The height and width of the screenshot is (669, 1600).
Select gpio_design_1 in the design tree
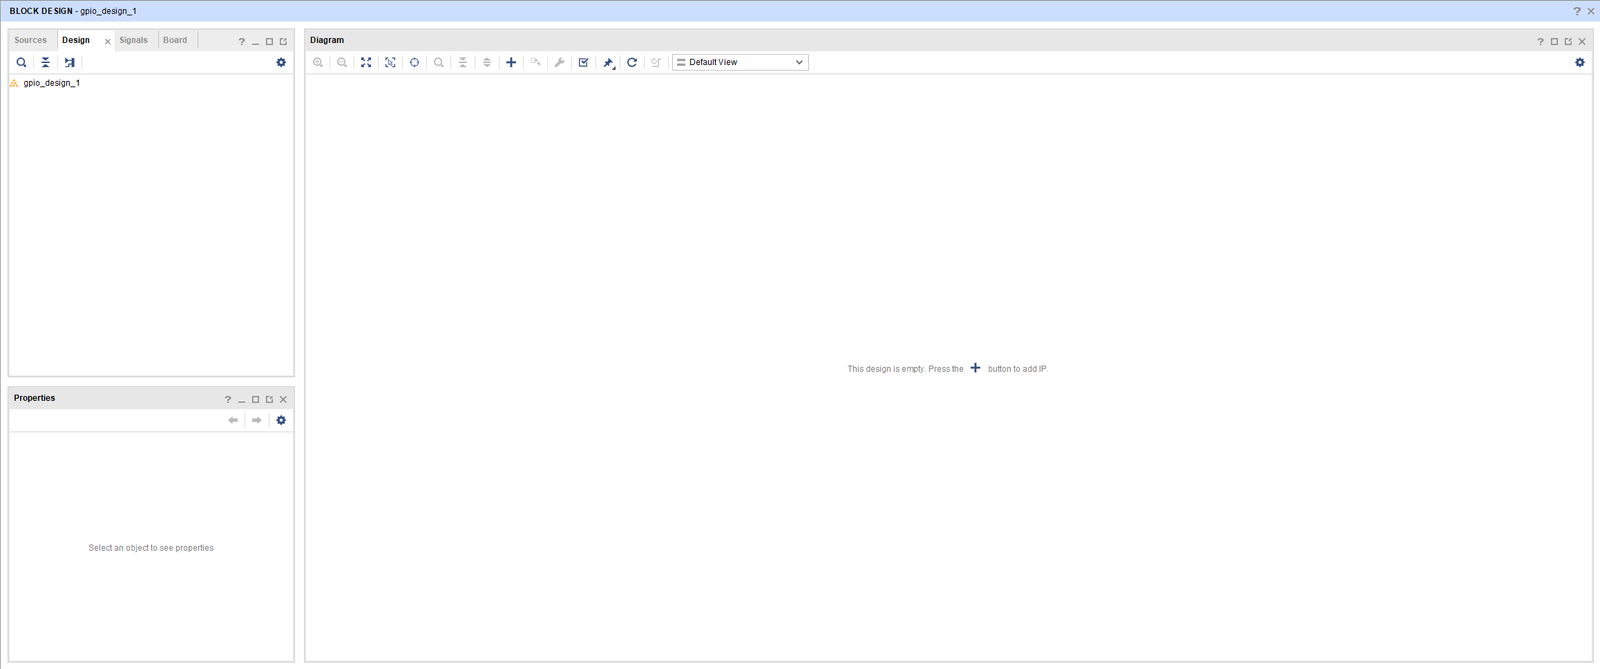tap(51, 83)
